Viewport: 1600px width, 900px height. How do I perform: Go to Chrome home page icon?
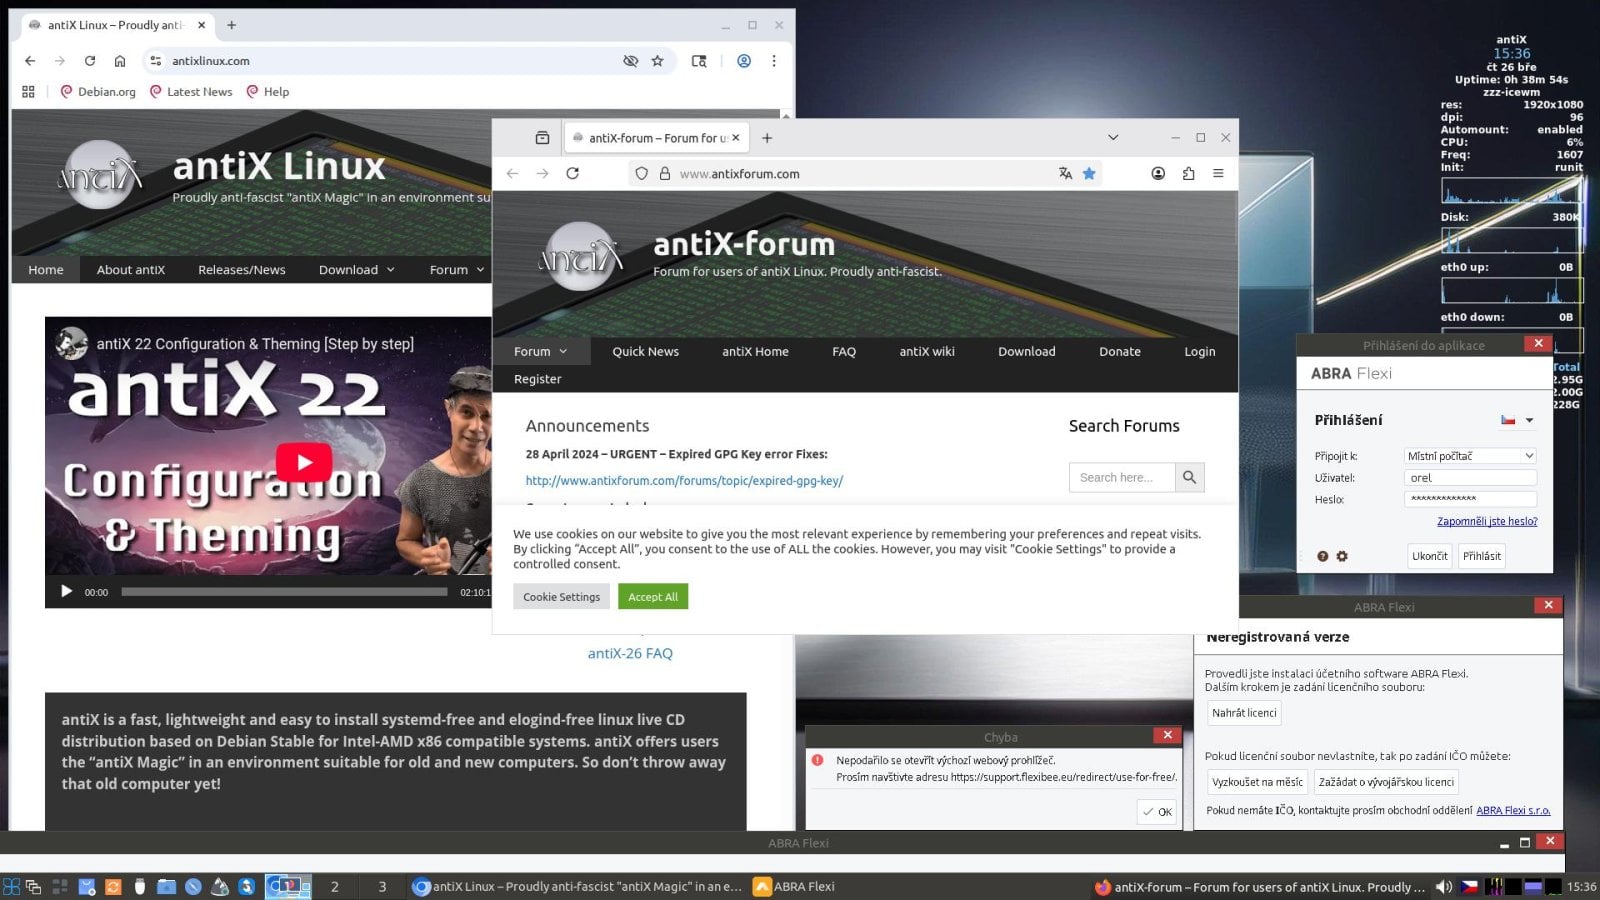120,61
